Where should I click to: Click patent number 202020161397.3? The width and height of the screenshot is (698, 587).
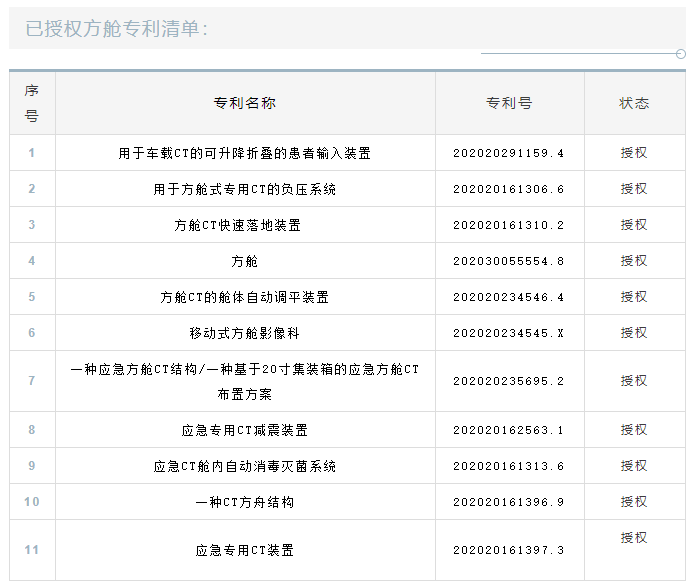point(509,550)
